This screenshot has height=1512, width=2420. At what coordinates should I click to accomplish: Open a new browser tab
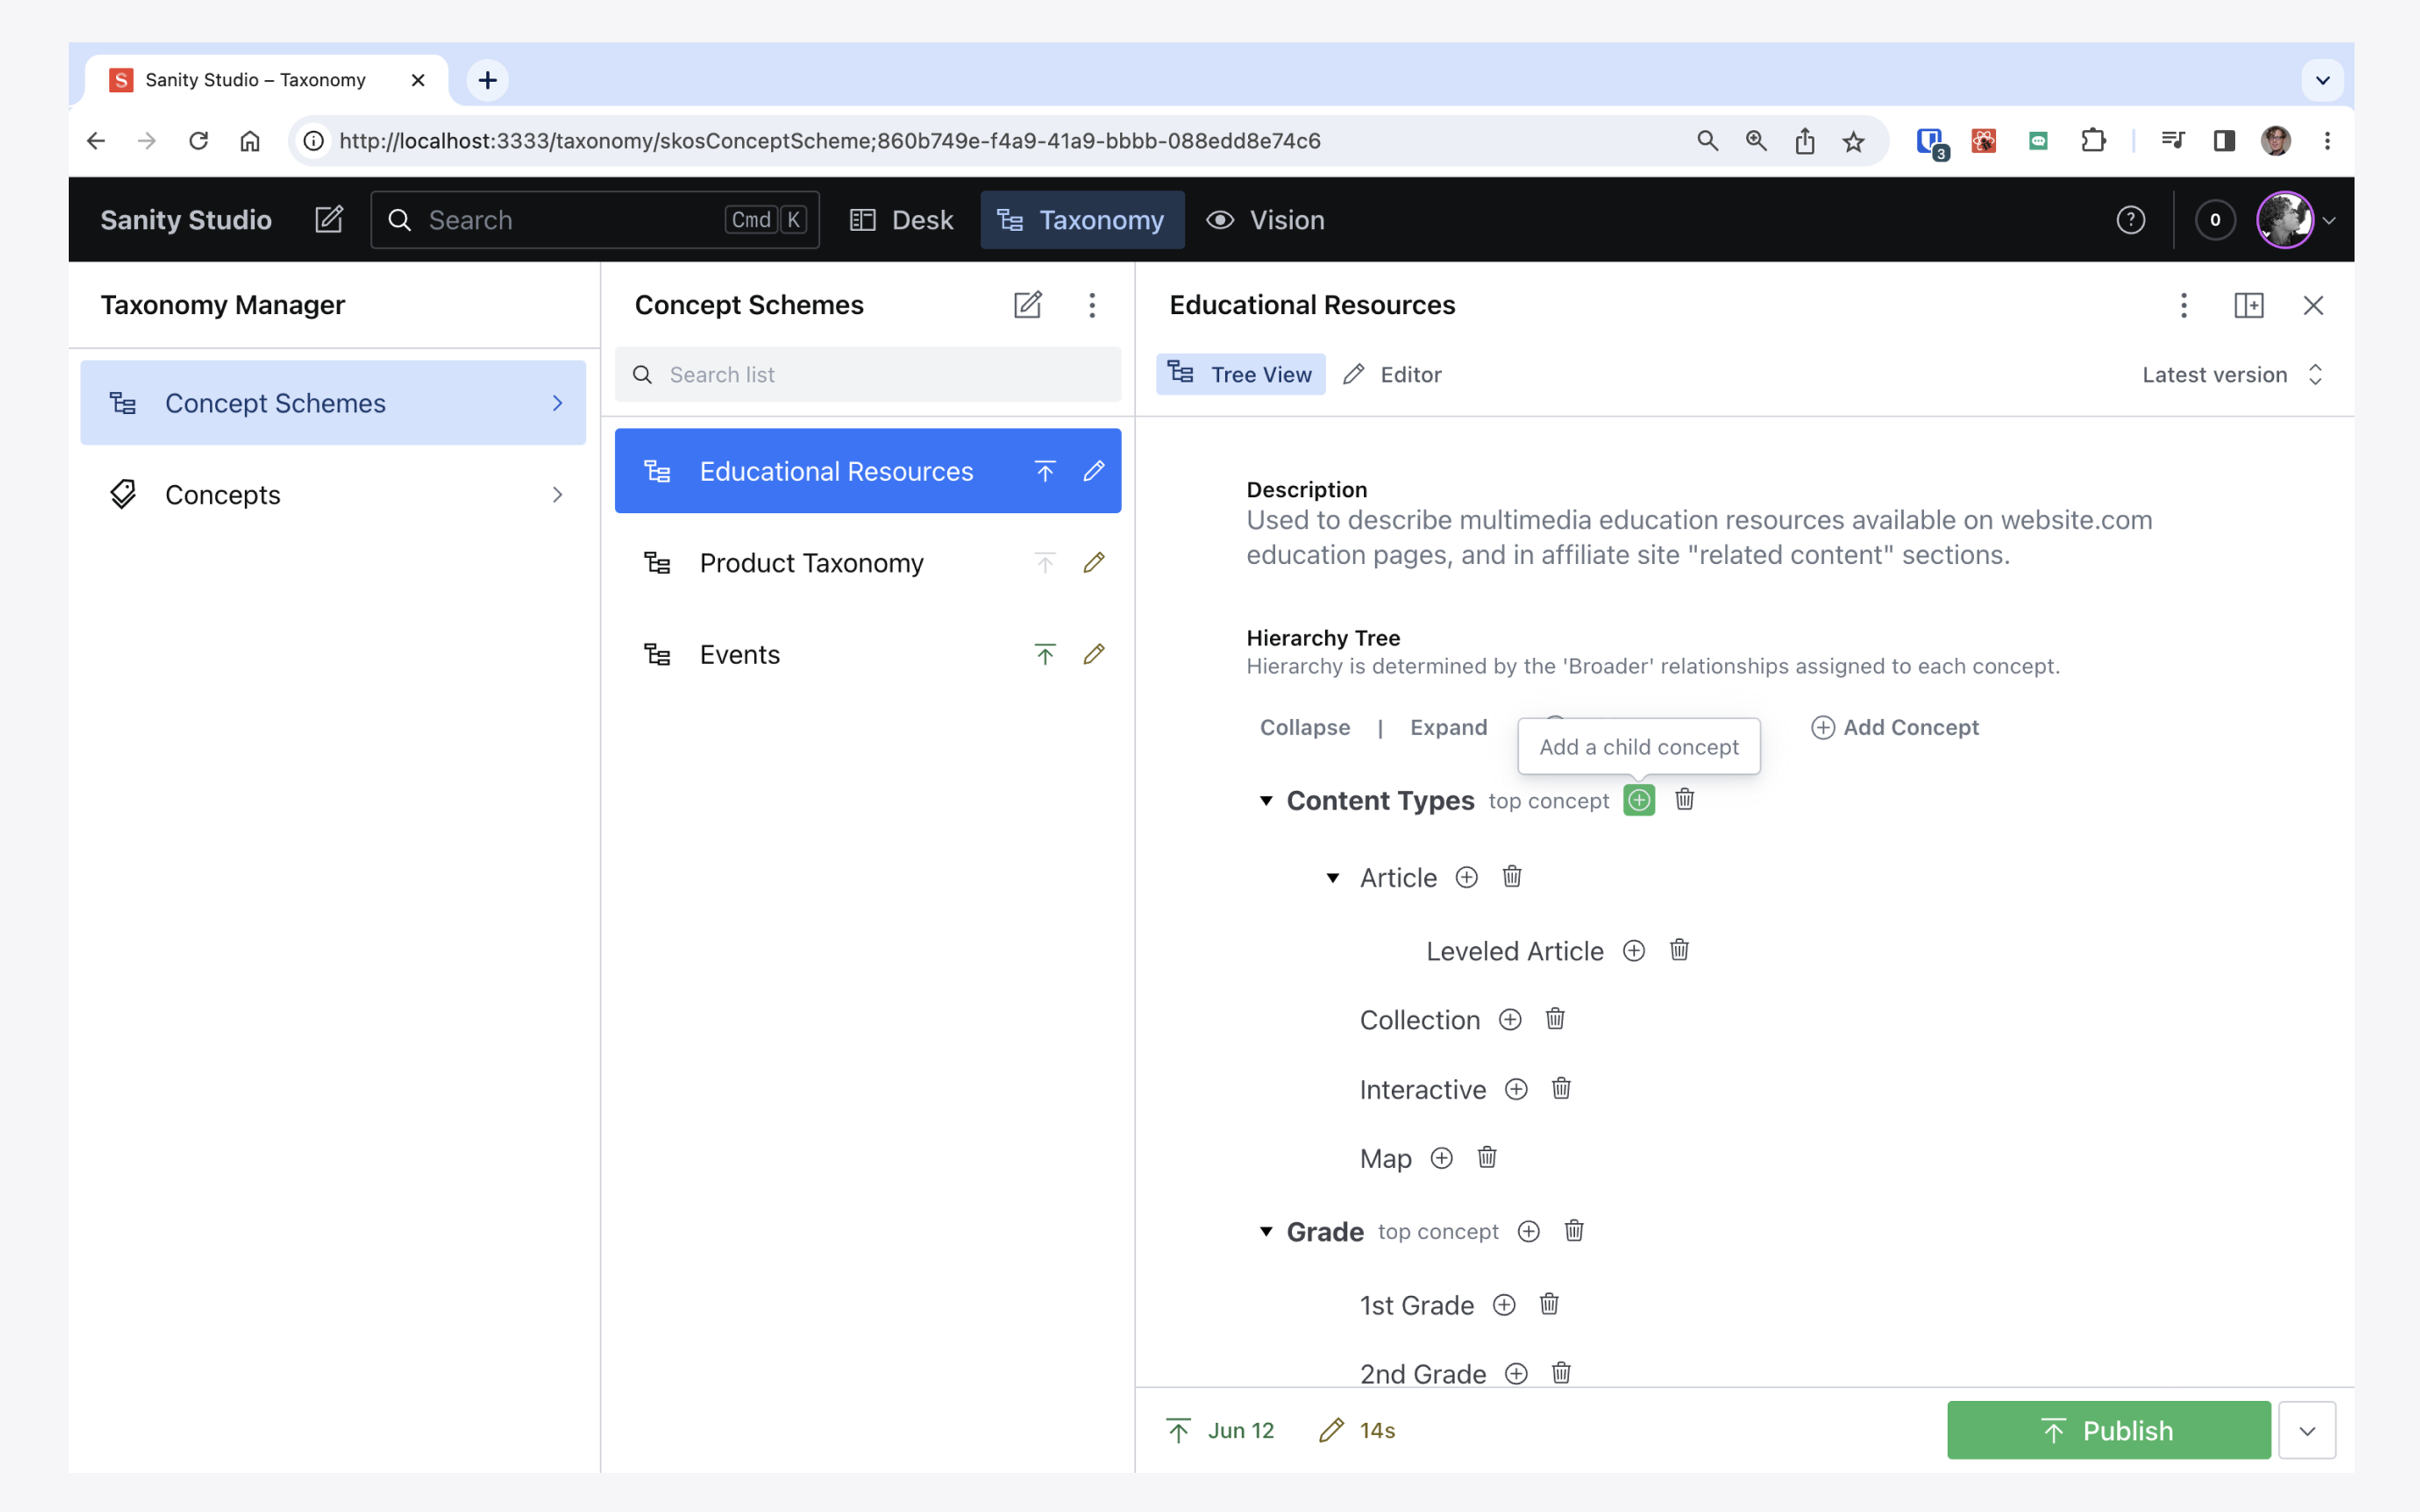(488, 80)
